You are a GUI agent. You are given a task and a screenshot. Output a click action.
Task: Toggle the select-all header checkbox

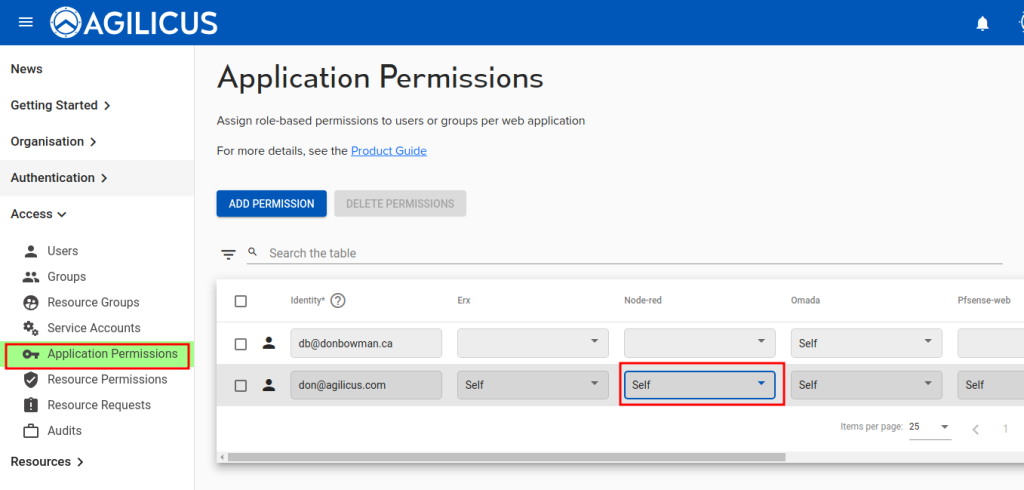click(x=240, y=301)
